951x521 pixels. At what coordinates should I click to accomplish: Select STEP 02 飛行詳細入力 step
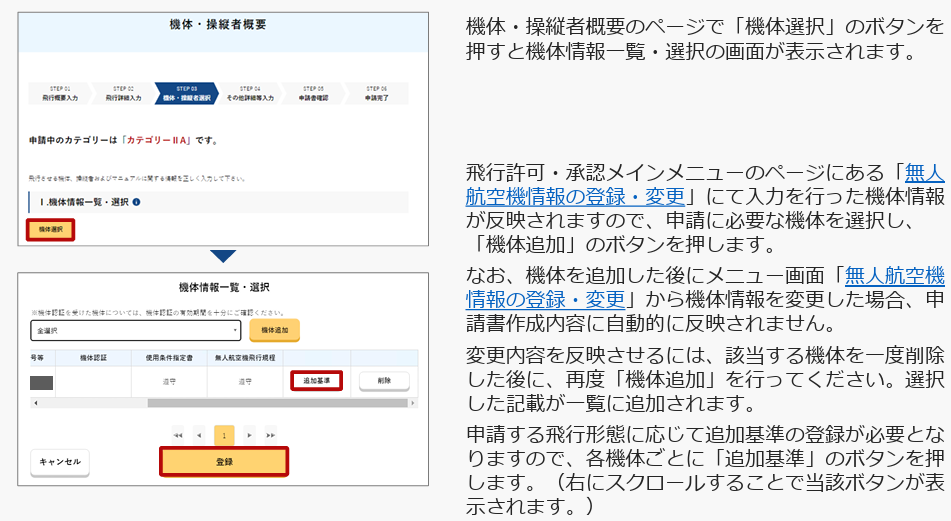pos(123,93)
